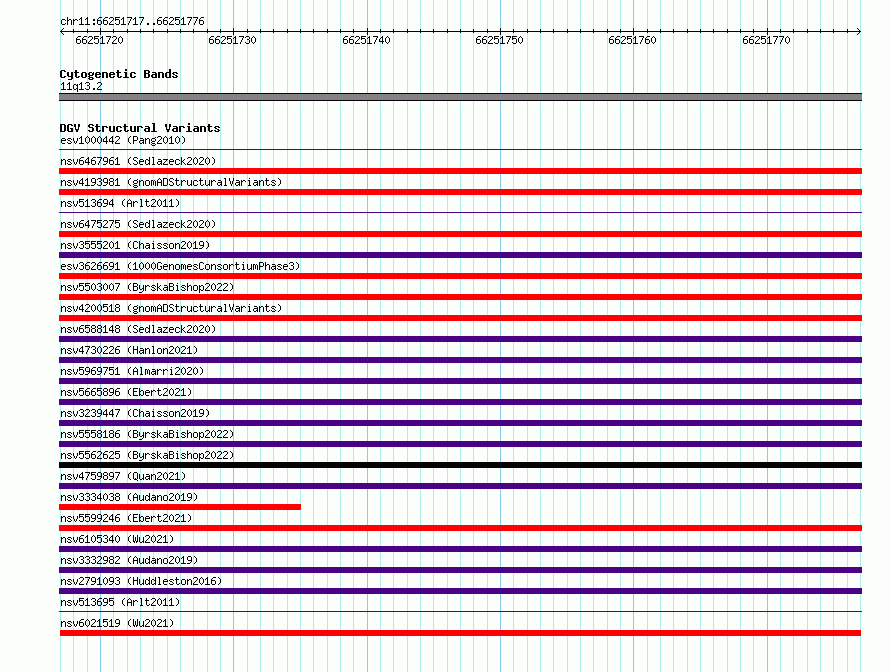Click the purple bar under nsv5969751
Viewport: 890px width, 672px height.
pos(460,381)
